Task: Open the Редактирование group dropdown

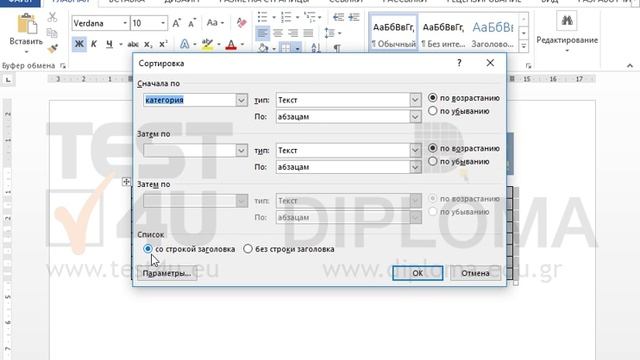Action: pyautogui.click(x=567, y=51)
